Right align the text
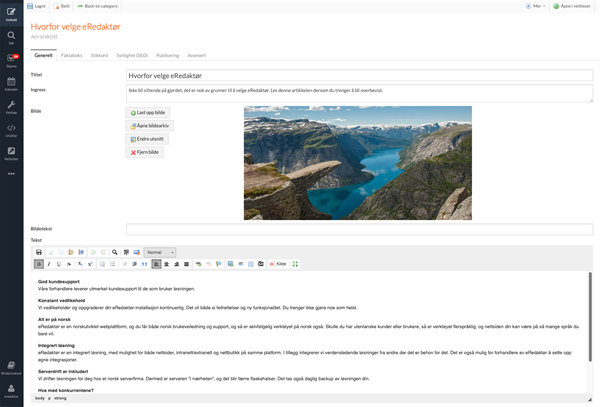 tap(176, 264)
